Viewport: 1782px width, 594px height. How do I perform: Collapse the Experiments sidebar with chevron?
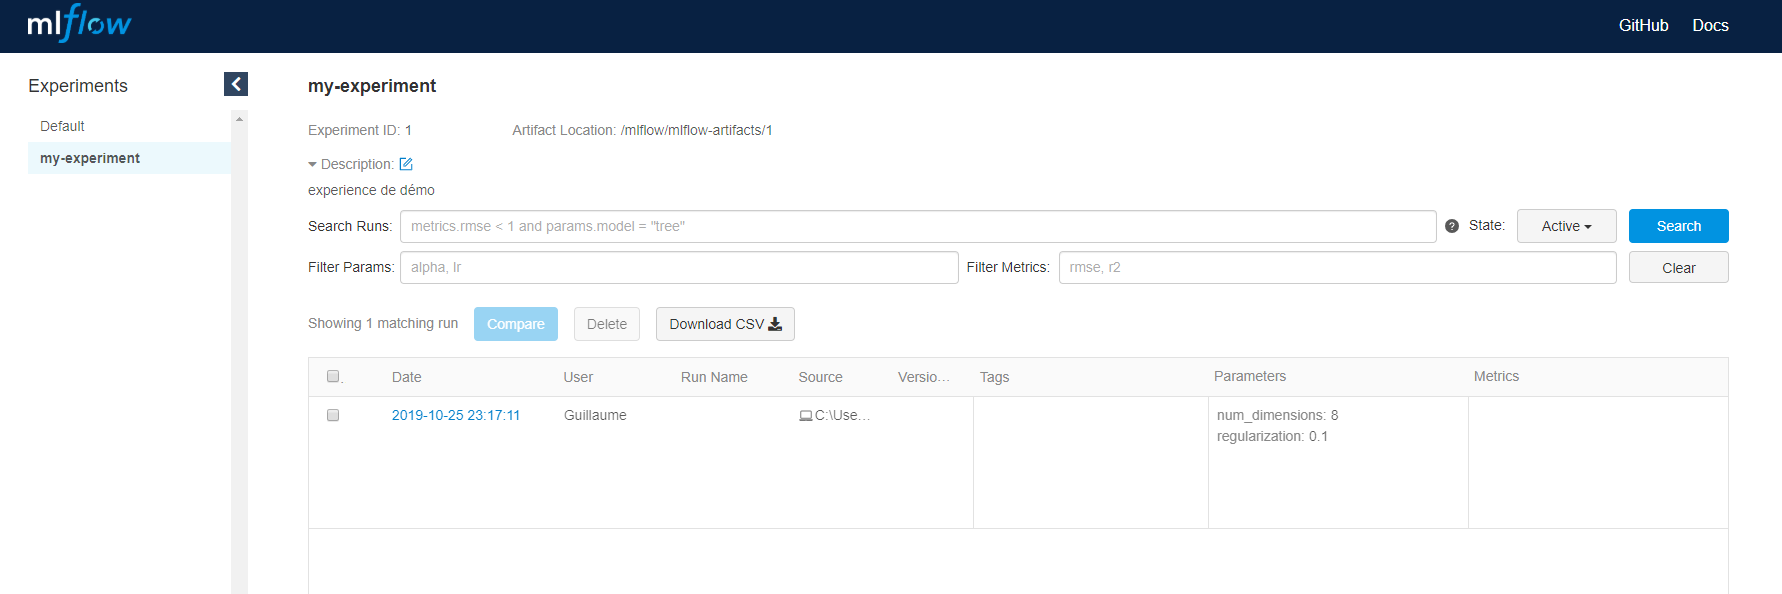tap(236, 84)
